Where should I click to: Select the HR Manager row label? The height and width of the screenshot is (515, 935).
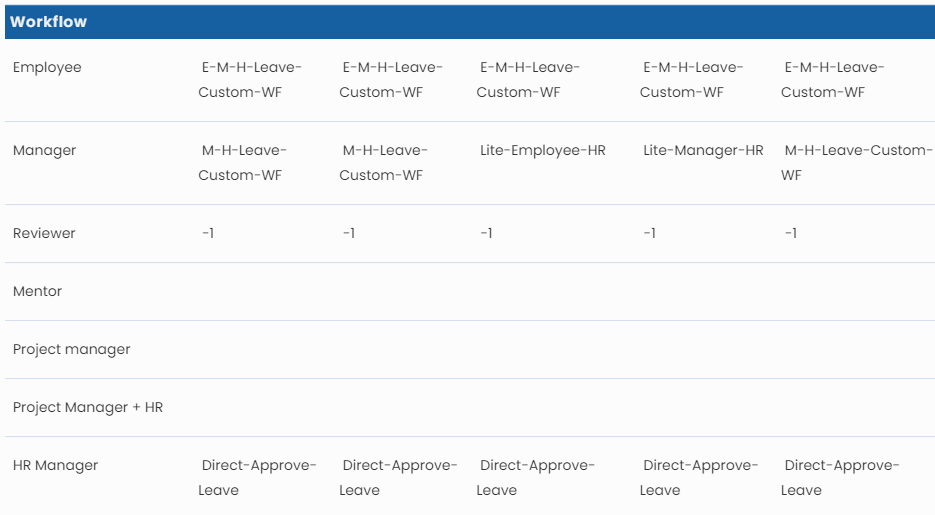pyautogui.click(x=55, y=465)
